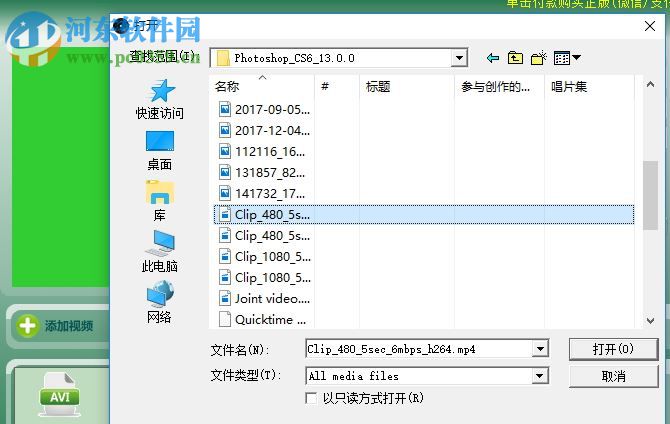Sort by 标题 title column header
670x424 pixels.
[407, 87]
